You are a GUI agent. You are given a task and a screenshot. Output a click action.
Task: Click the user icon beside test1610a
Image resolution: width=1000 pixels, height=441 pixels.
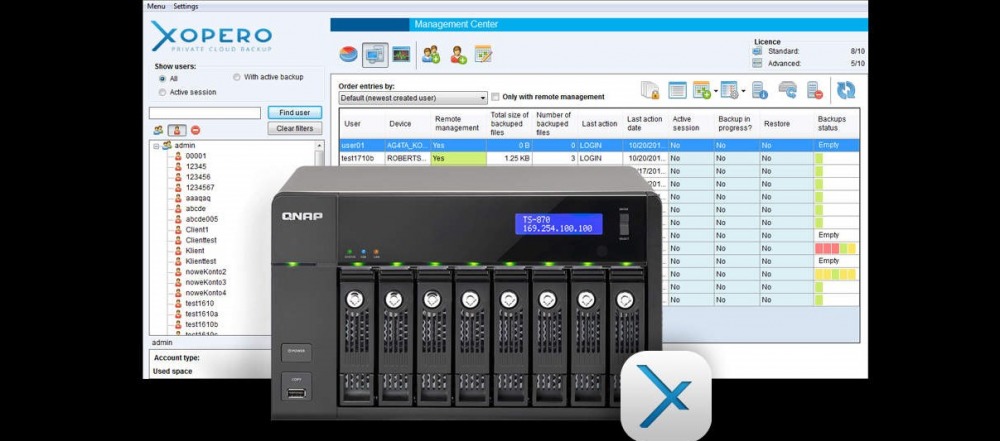[178, 314]
